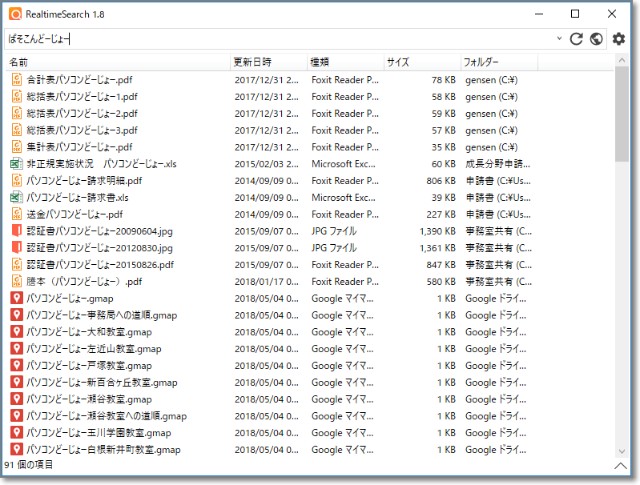The image size is (640, 485).
Task: Click the refresh search icon
Action: (576, 39)
